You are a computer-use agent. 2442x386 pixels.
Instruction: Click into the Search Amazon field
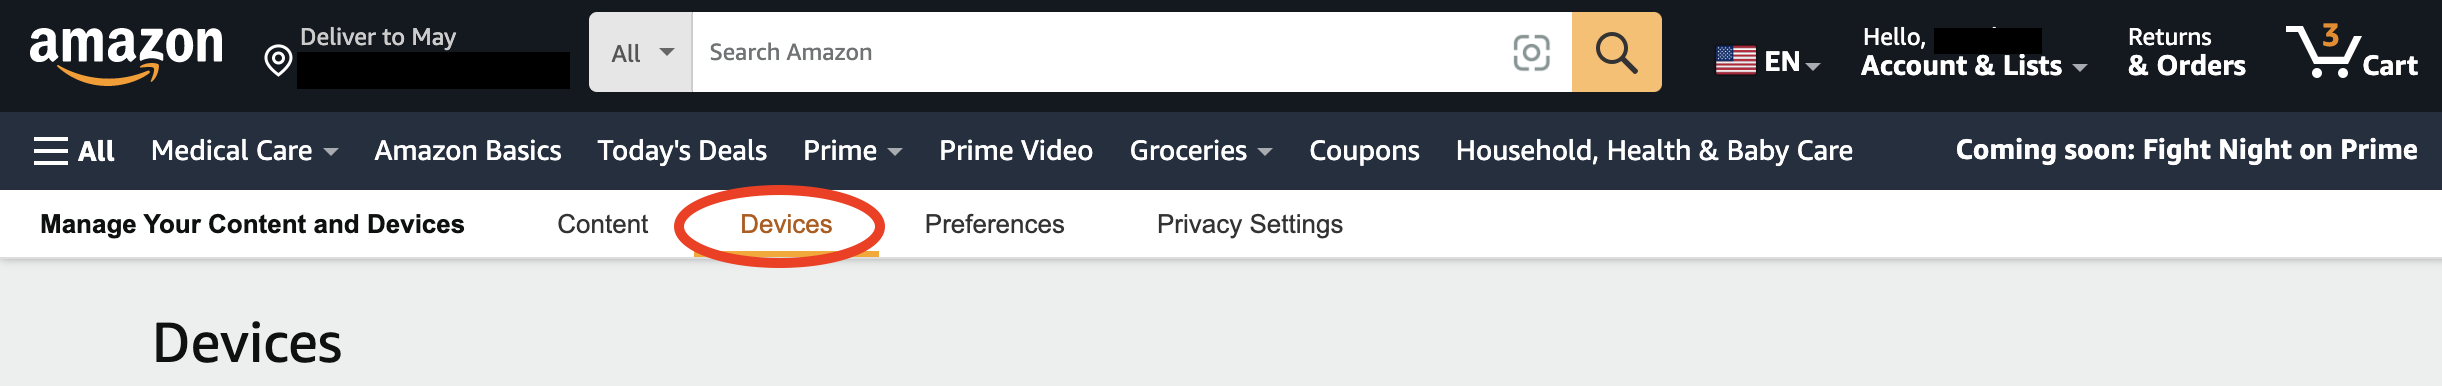(1100, 52)
